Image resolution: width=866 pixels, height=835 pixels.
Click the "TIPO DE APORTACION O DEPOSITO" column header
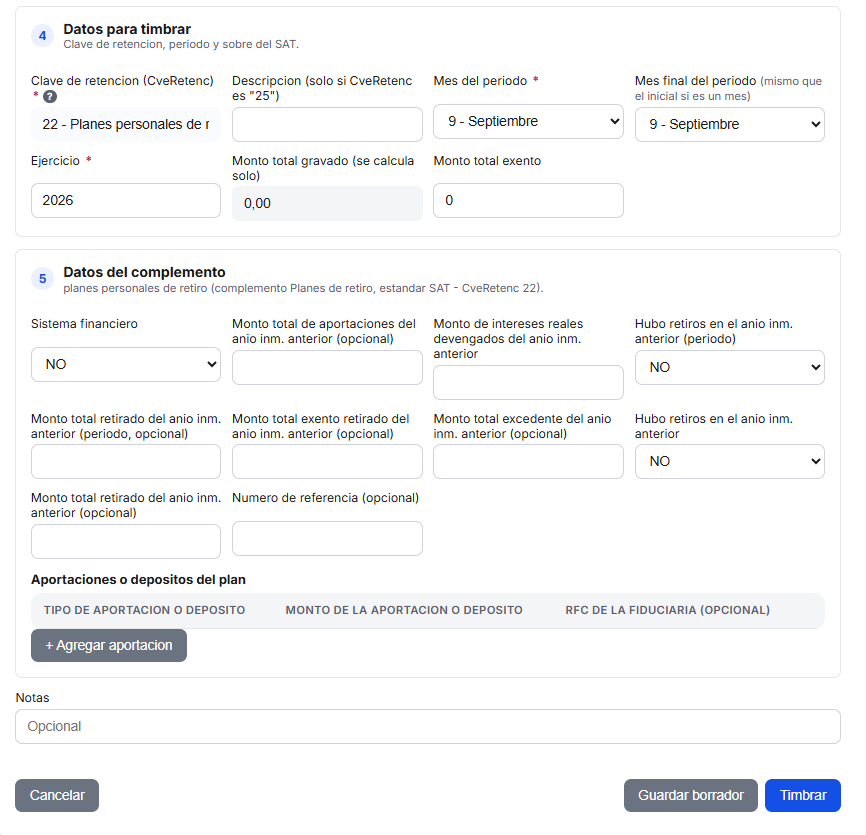coord(144,610)
